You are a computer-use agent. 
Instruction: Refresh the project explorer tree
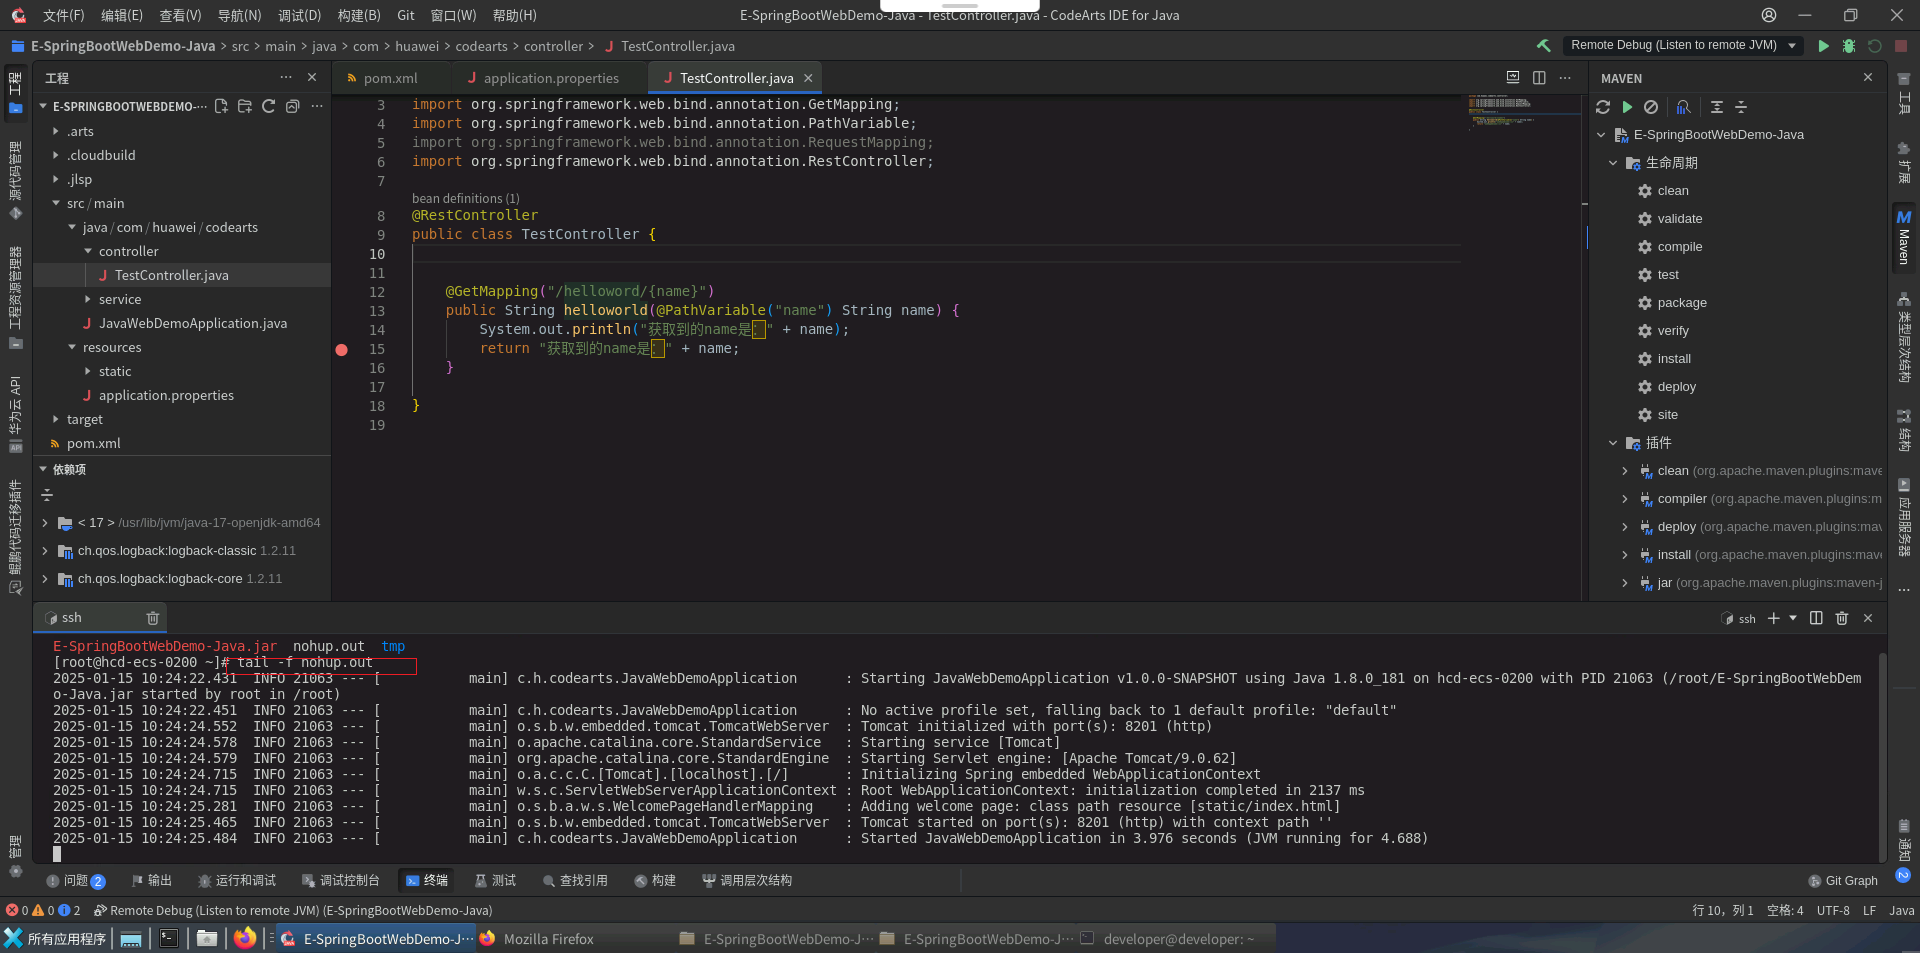point(269,106)
